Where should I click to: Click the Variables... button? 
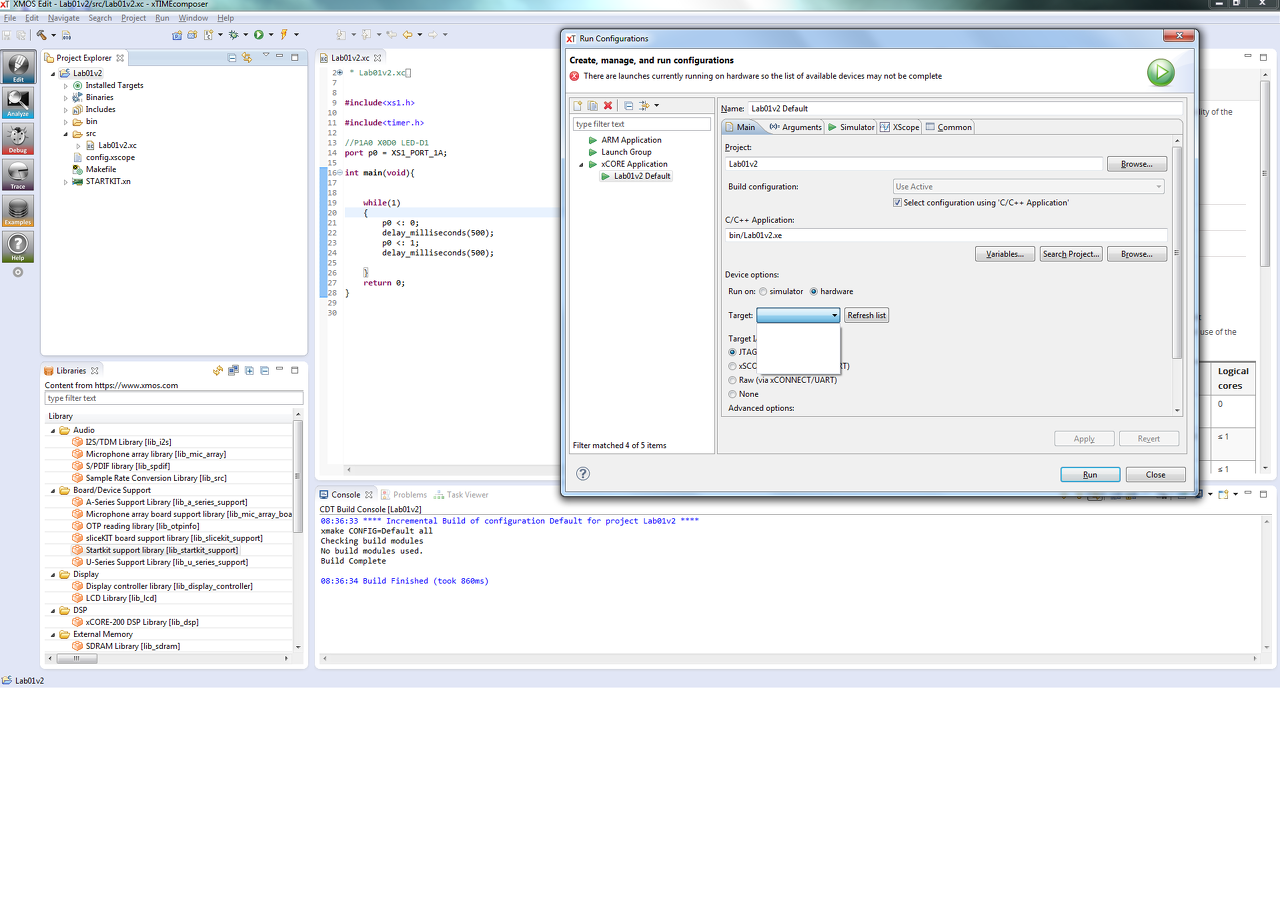click(1005, 254)
